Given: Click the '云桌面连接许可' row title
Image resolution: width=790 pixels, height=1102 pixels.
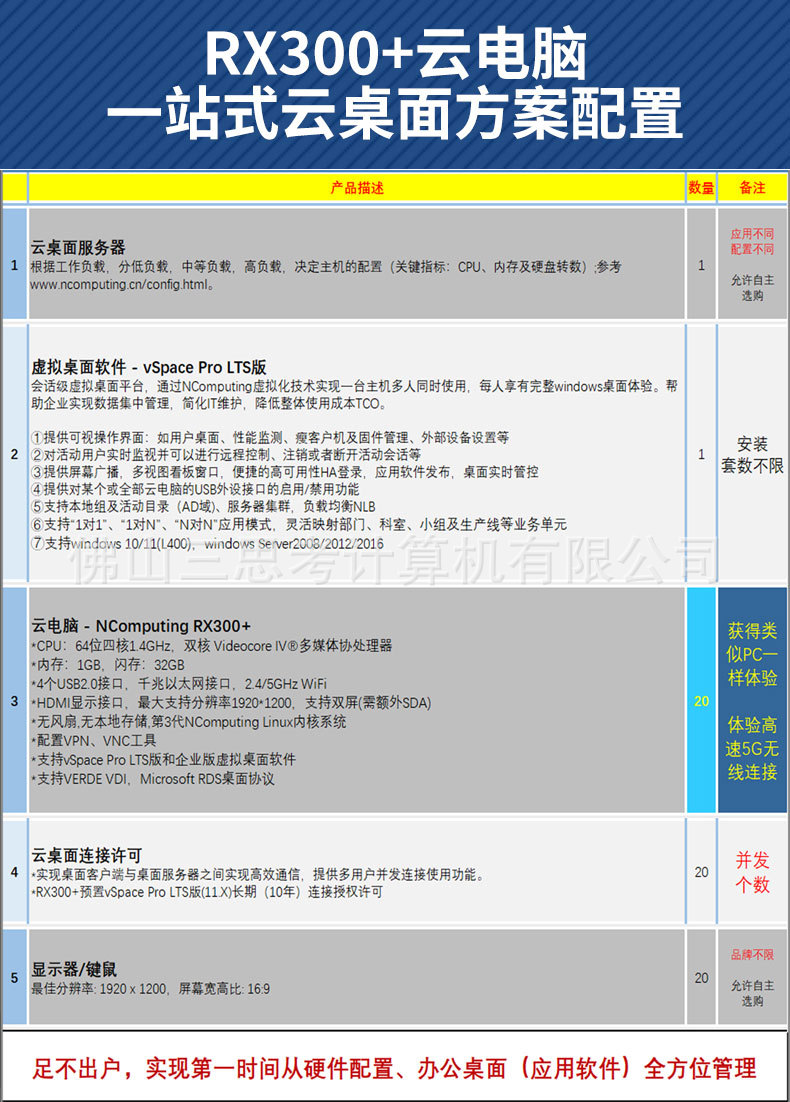Looking at the screenshot, I should 86,855.
